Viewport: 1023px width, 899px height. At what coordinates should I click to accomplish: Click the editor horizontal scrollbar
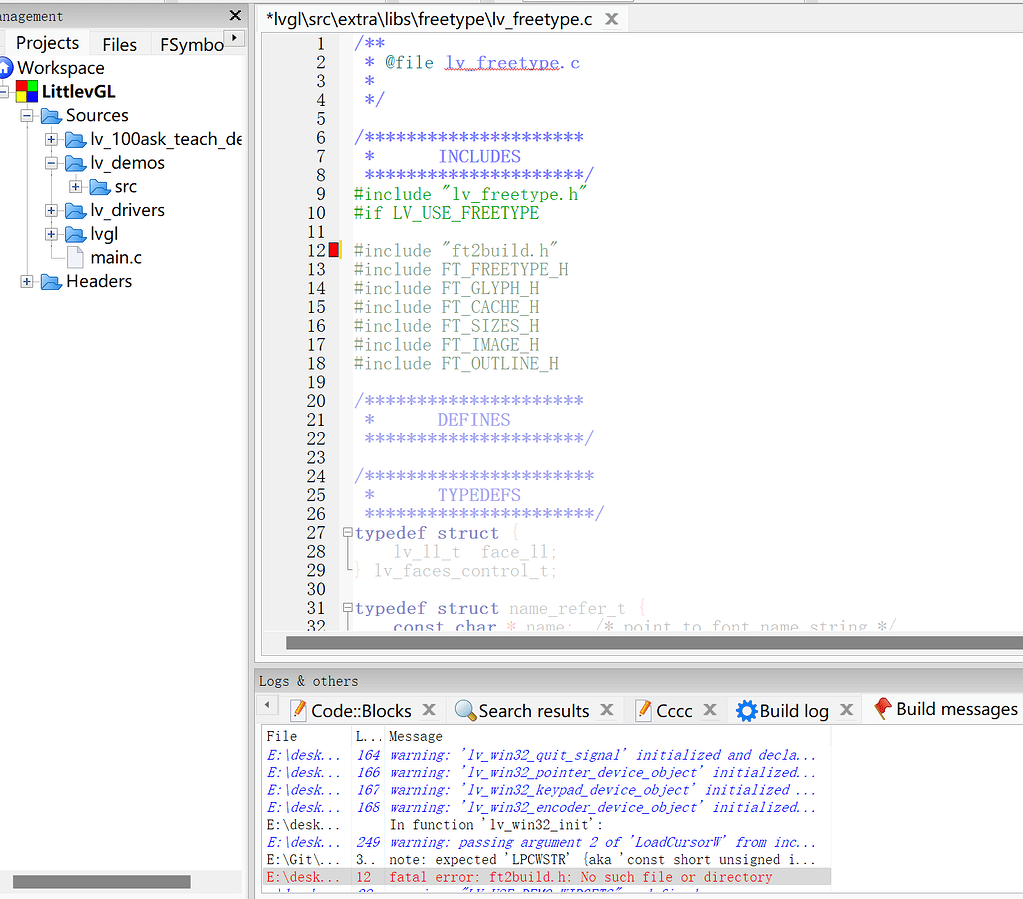(x=654, y=643)
